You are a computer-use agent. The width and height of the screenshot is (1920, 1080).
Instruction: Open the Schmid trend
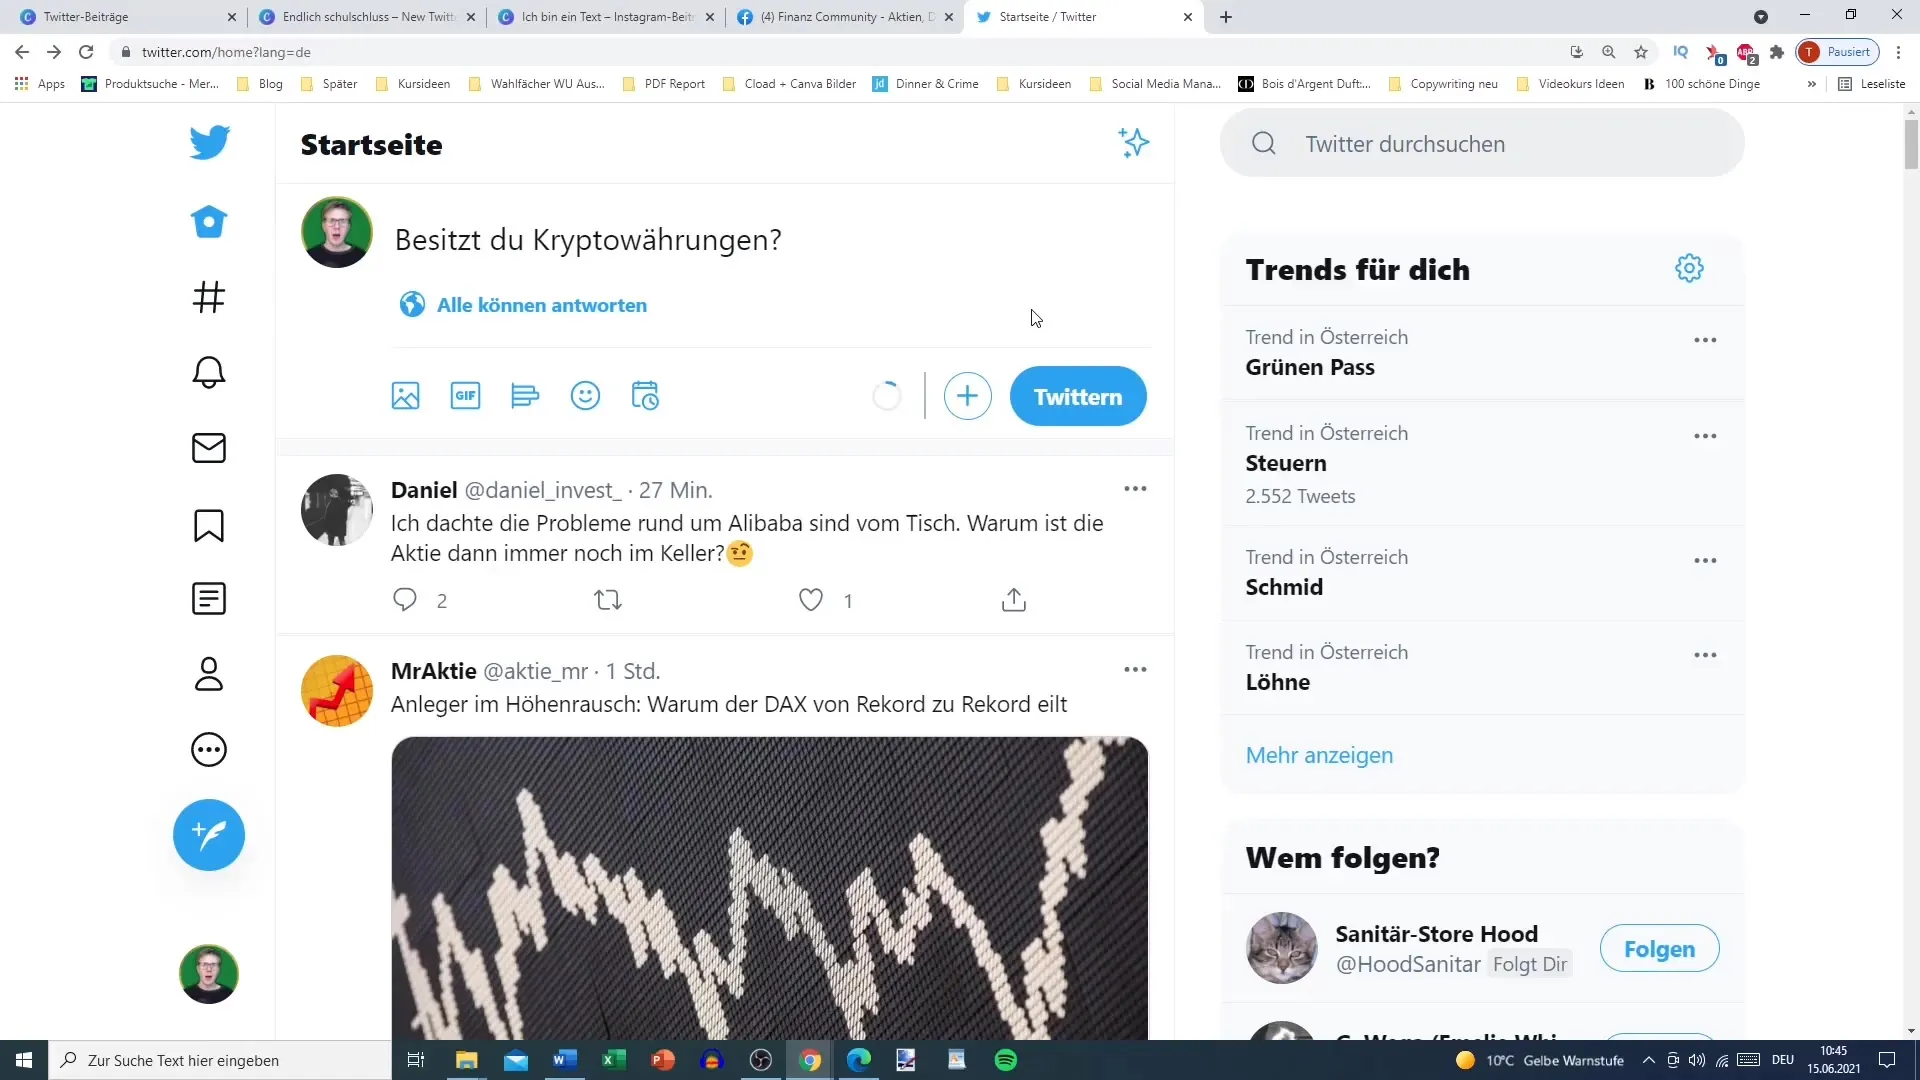point(1482,573)
